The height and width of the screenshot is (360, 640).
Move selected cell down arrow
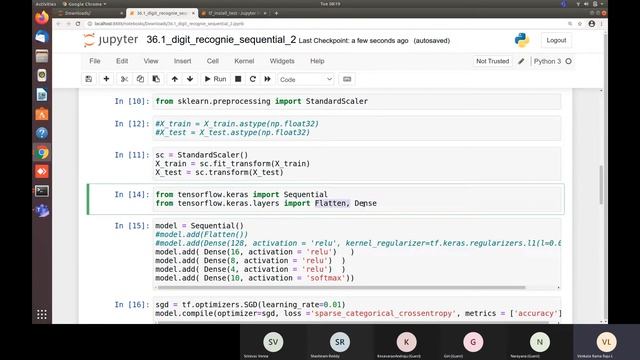pyautogui.click(x=190, y=79)
